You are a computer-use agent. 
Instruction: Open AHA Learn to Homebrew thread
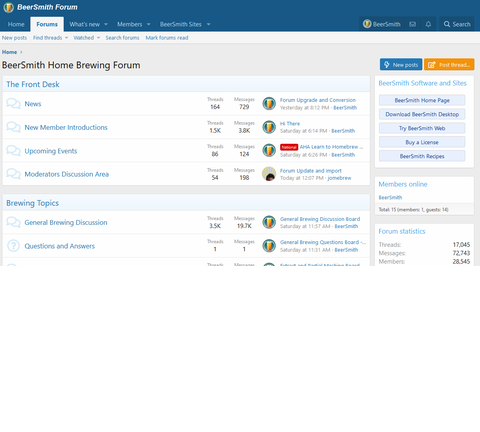point(331,147)
